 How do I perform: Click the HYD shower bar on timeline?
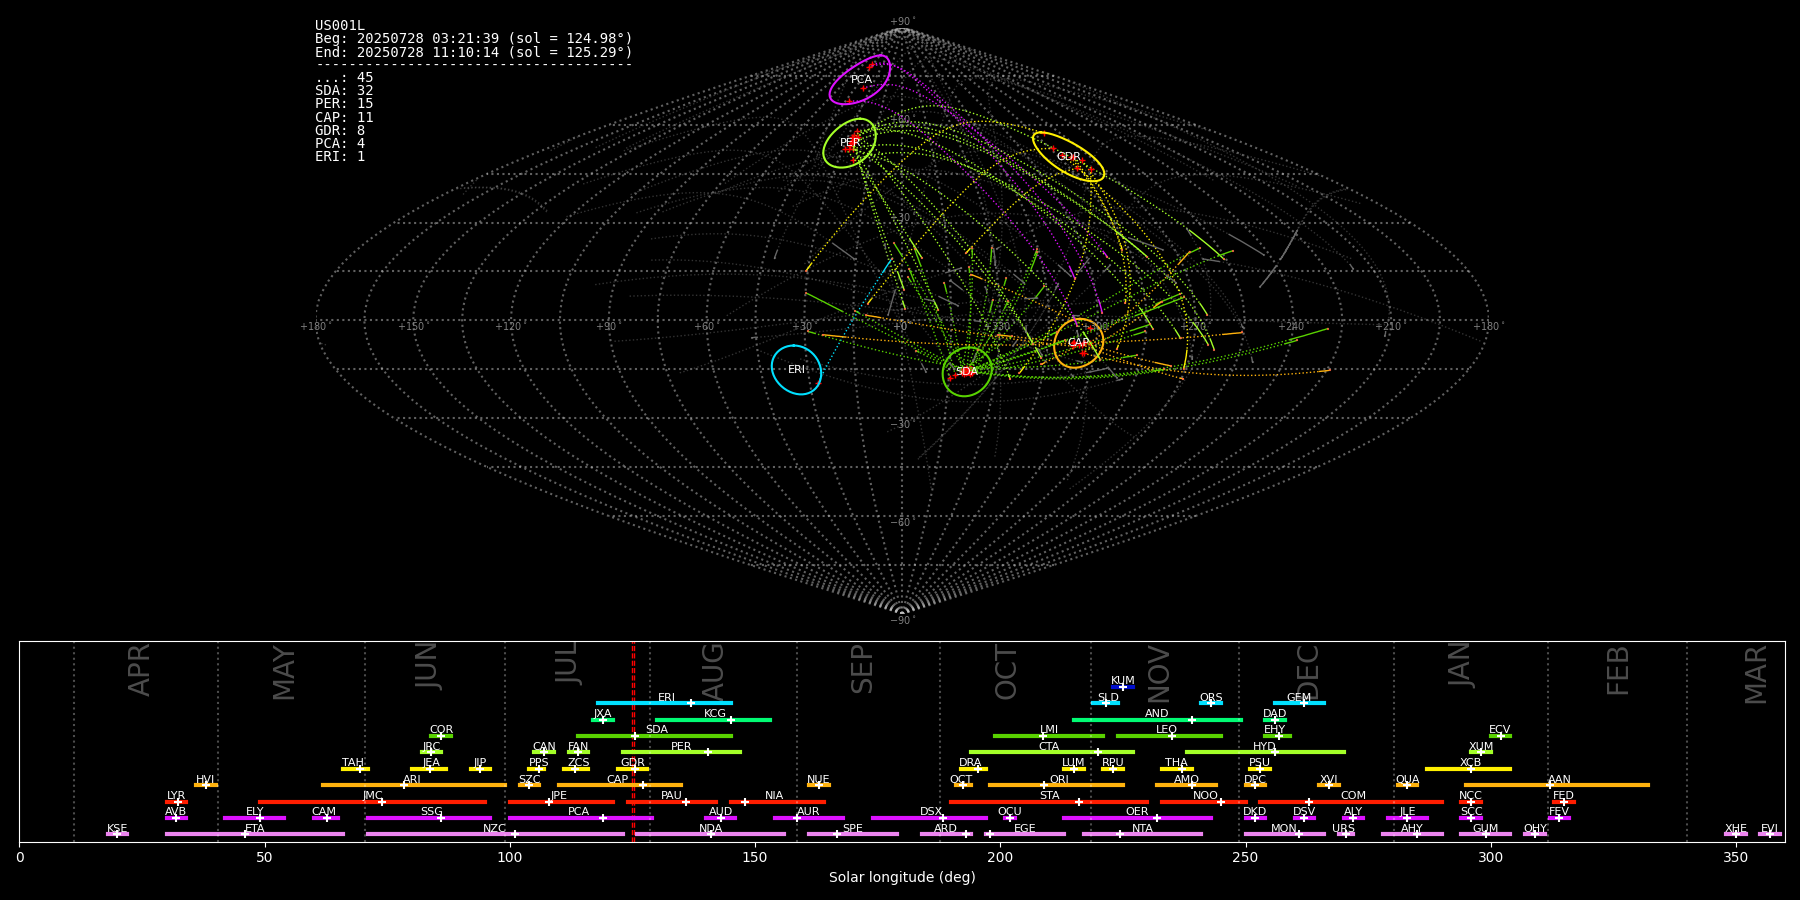(1265, 752)
